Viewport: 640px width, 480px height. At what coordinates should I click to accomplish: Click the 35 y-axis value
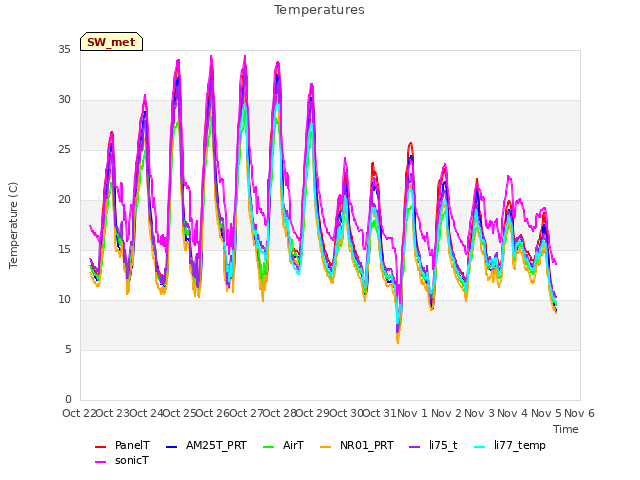(x=64, y=50)
